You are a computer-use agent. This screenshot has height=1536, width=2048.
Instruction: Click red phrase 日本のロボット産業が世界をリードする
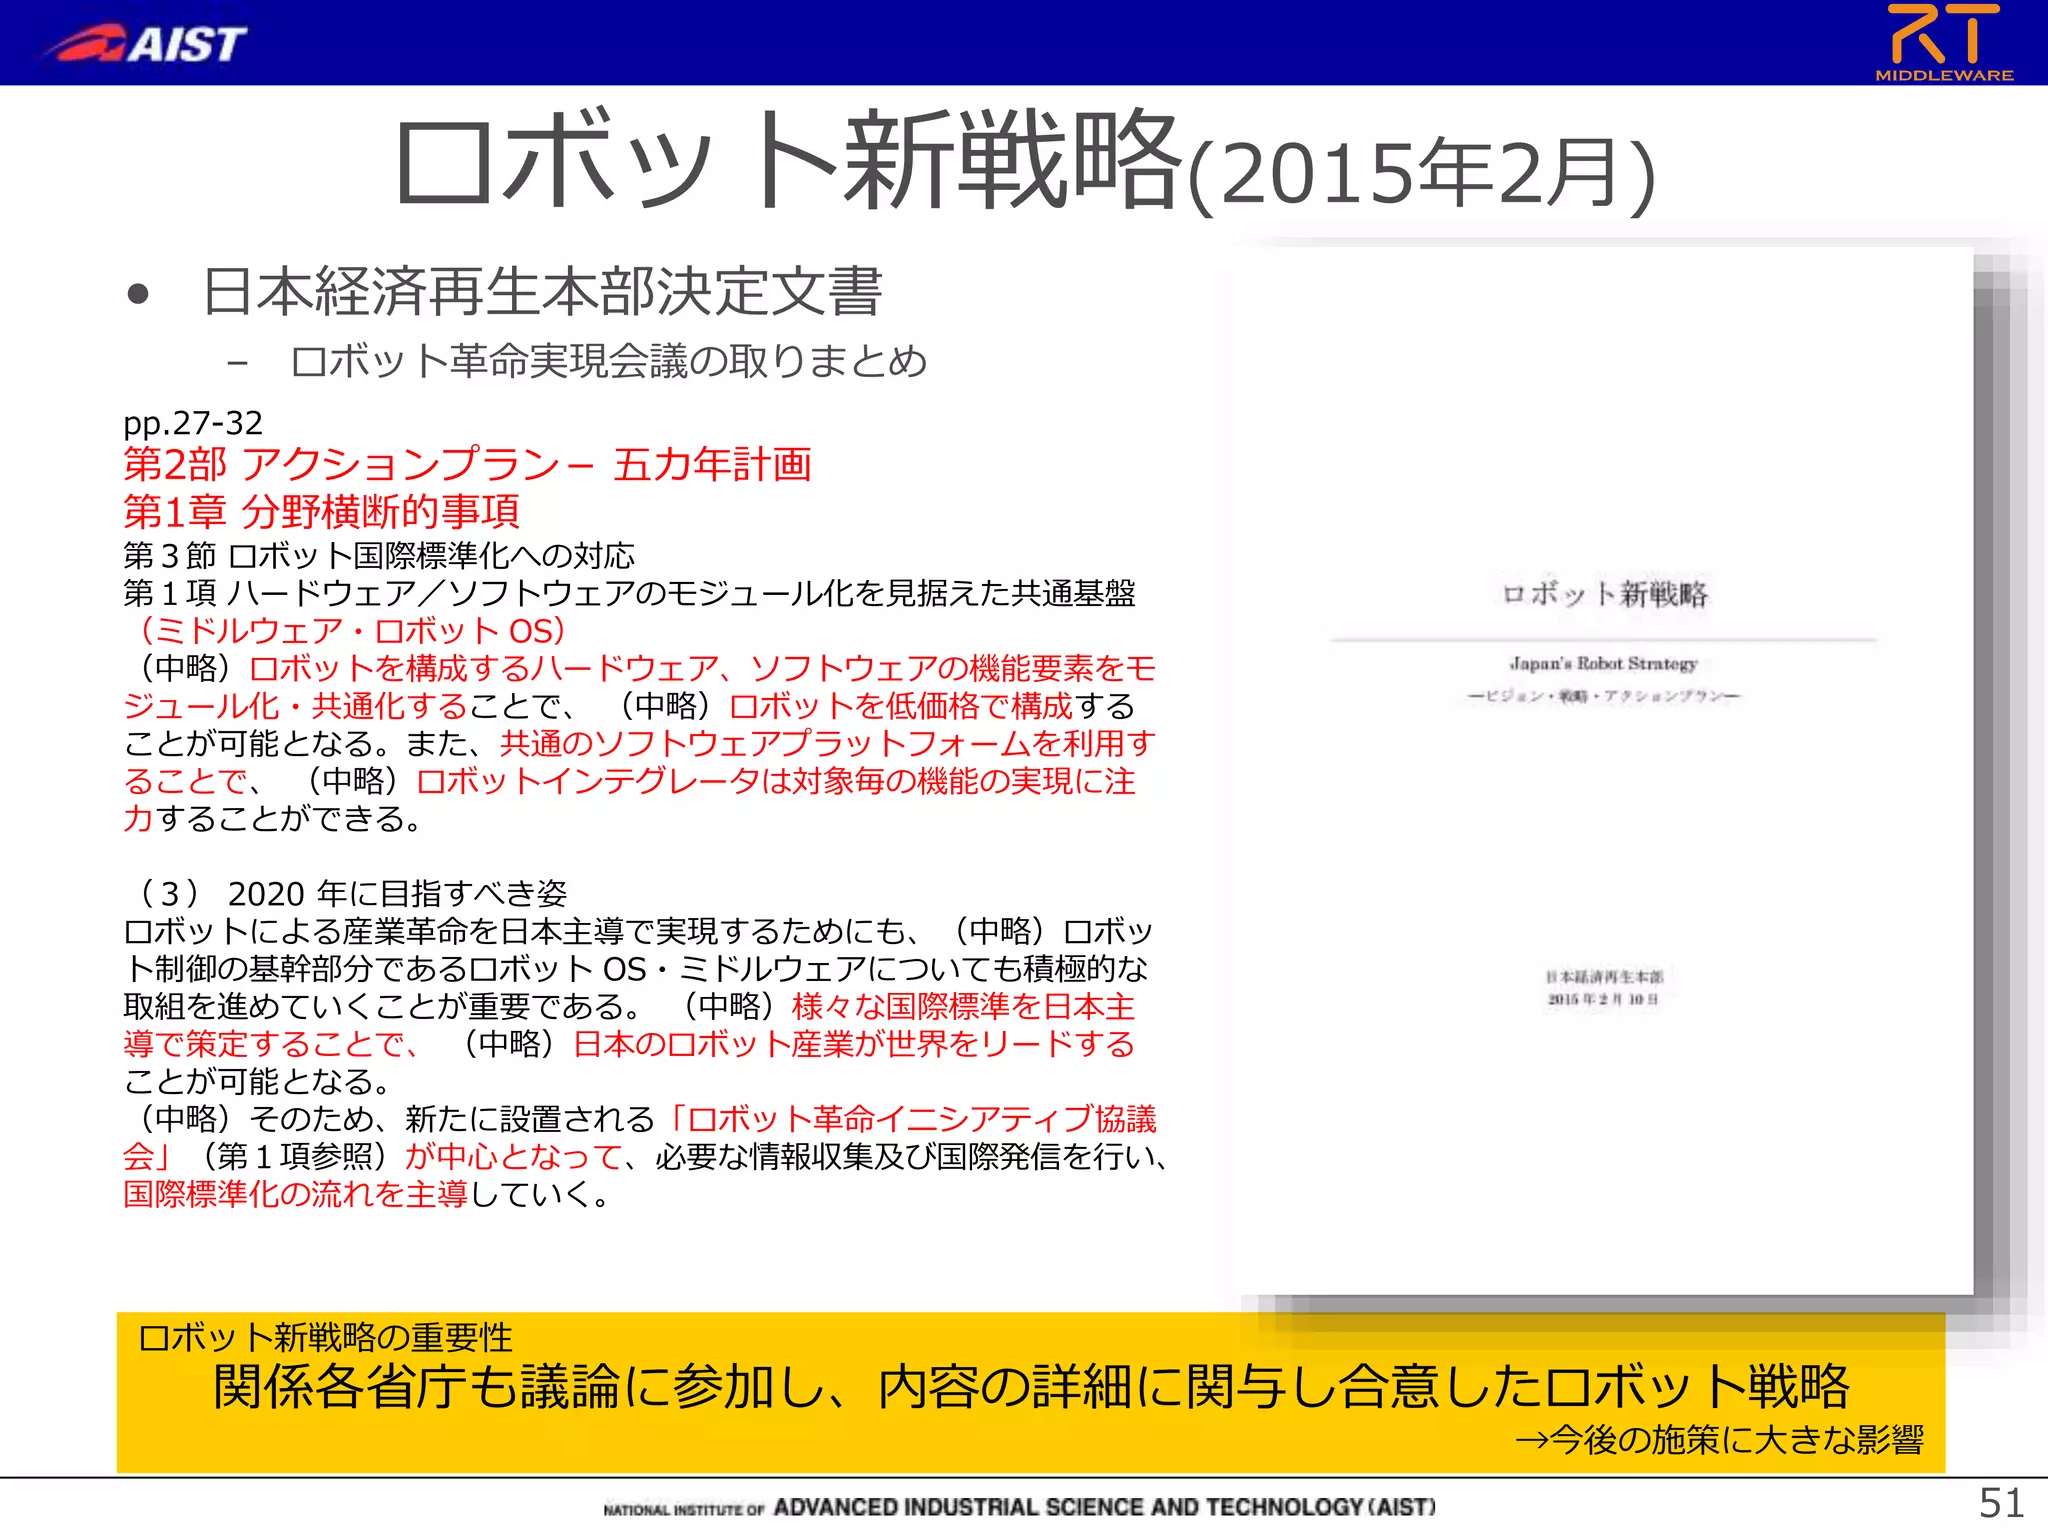tap(854, 1044)
